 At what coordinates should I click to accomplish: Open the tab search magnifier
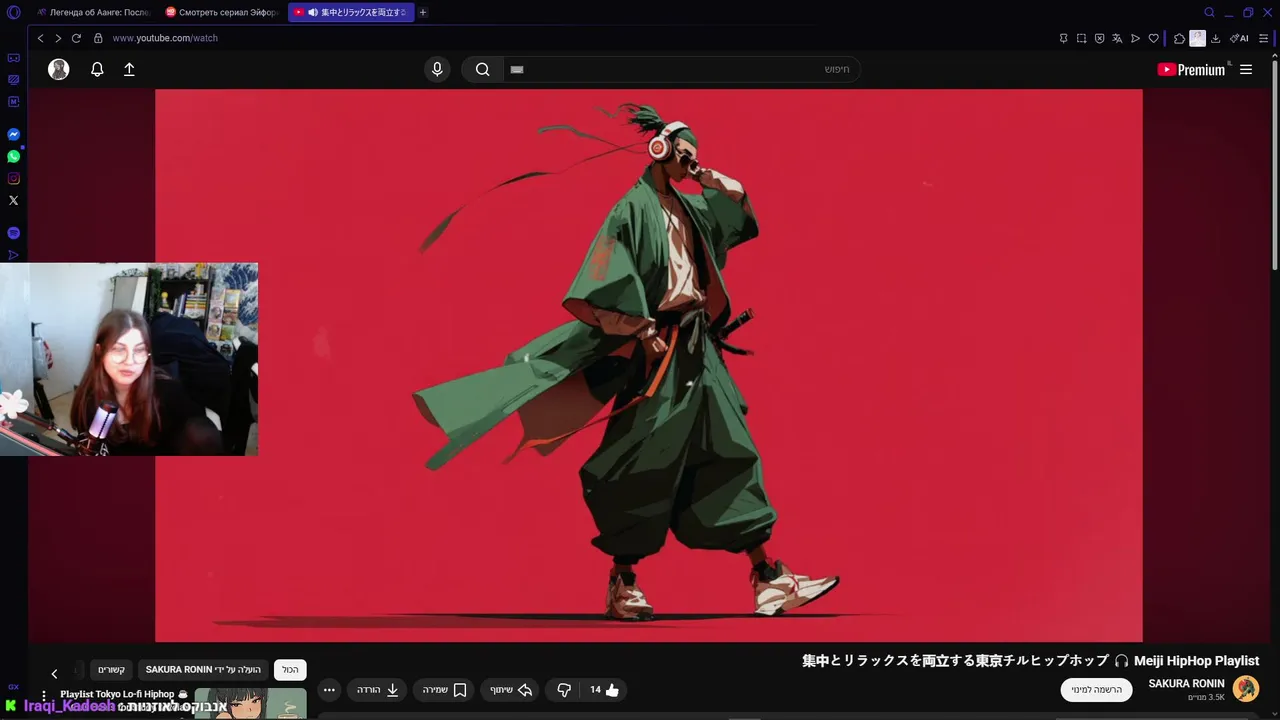pos(1209,12)
